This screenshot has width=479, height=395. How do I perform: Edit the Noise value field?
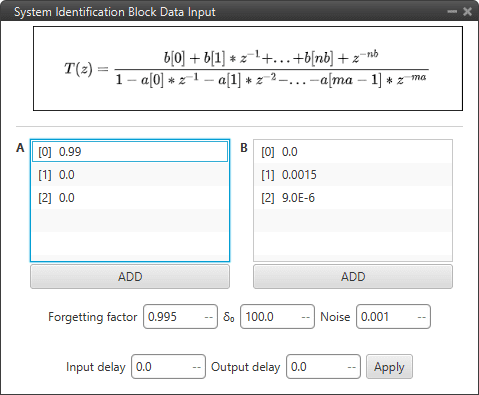pyautogui.click(x=393, y=316)
